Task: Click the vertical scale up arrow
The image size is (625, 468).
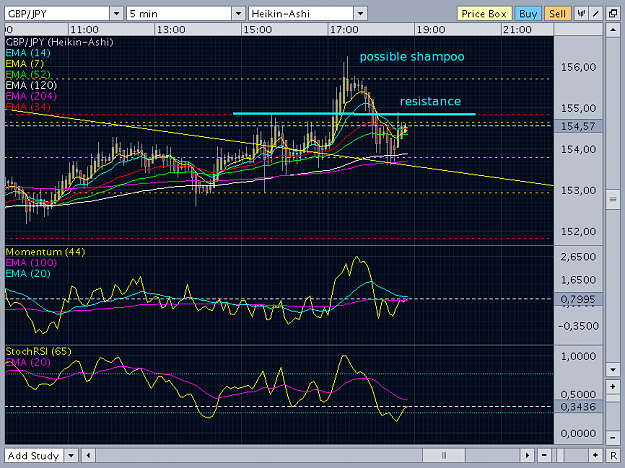Action: click(612, 30)
